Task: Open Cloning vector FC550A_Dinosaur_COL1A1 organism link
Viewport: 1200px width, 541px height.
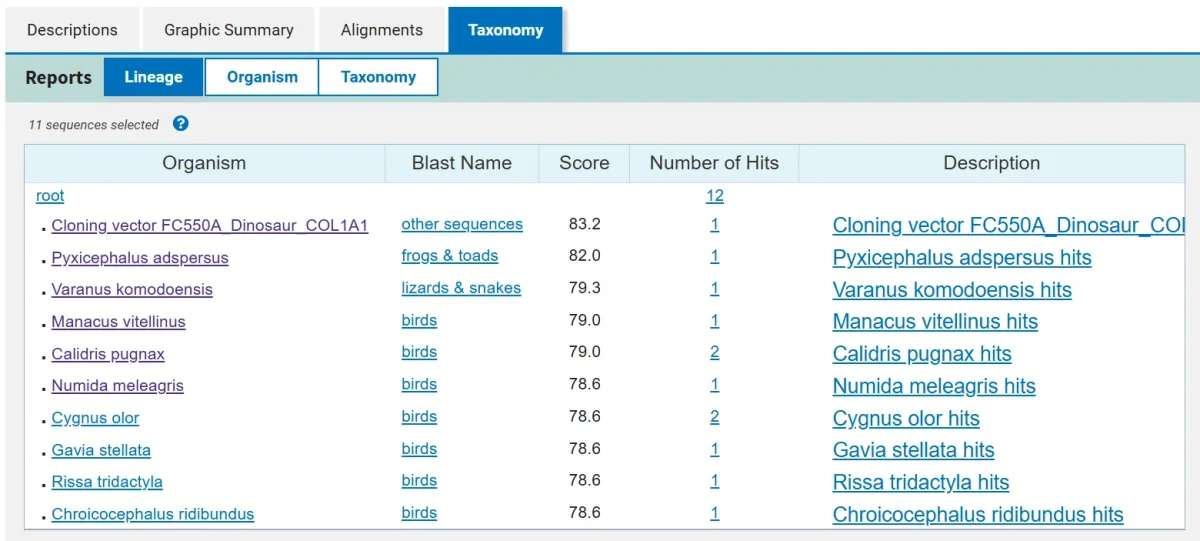Action: [210, 226]
